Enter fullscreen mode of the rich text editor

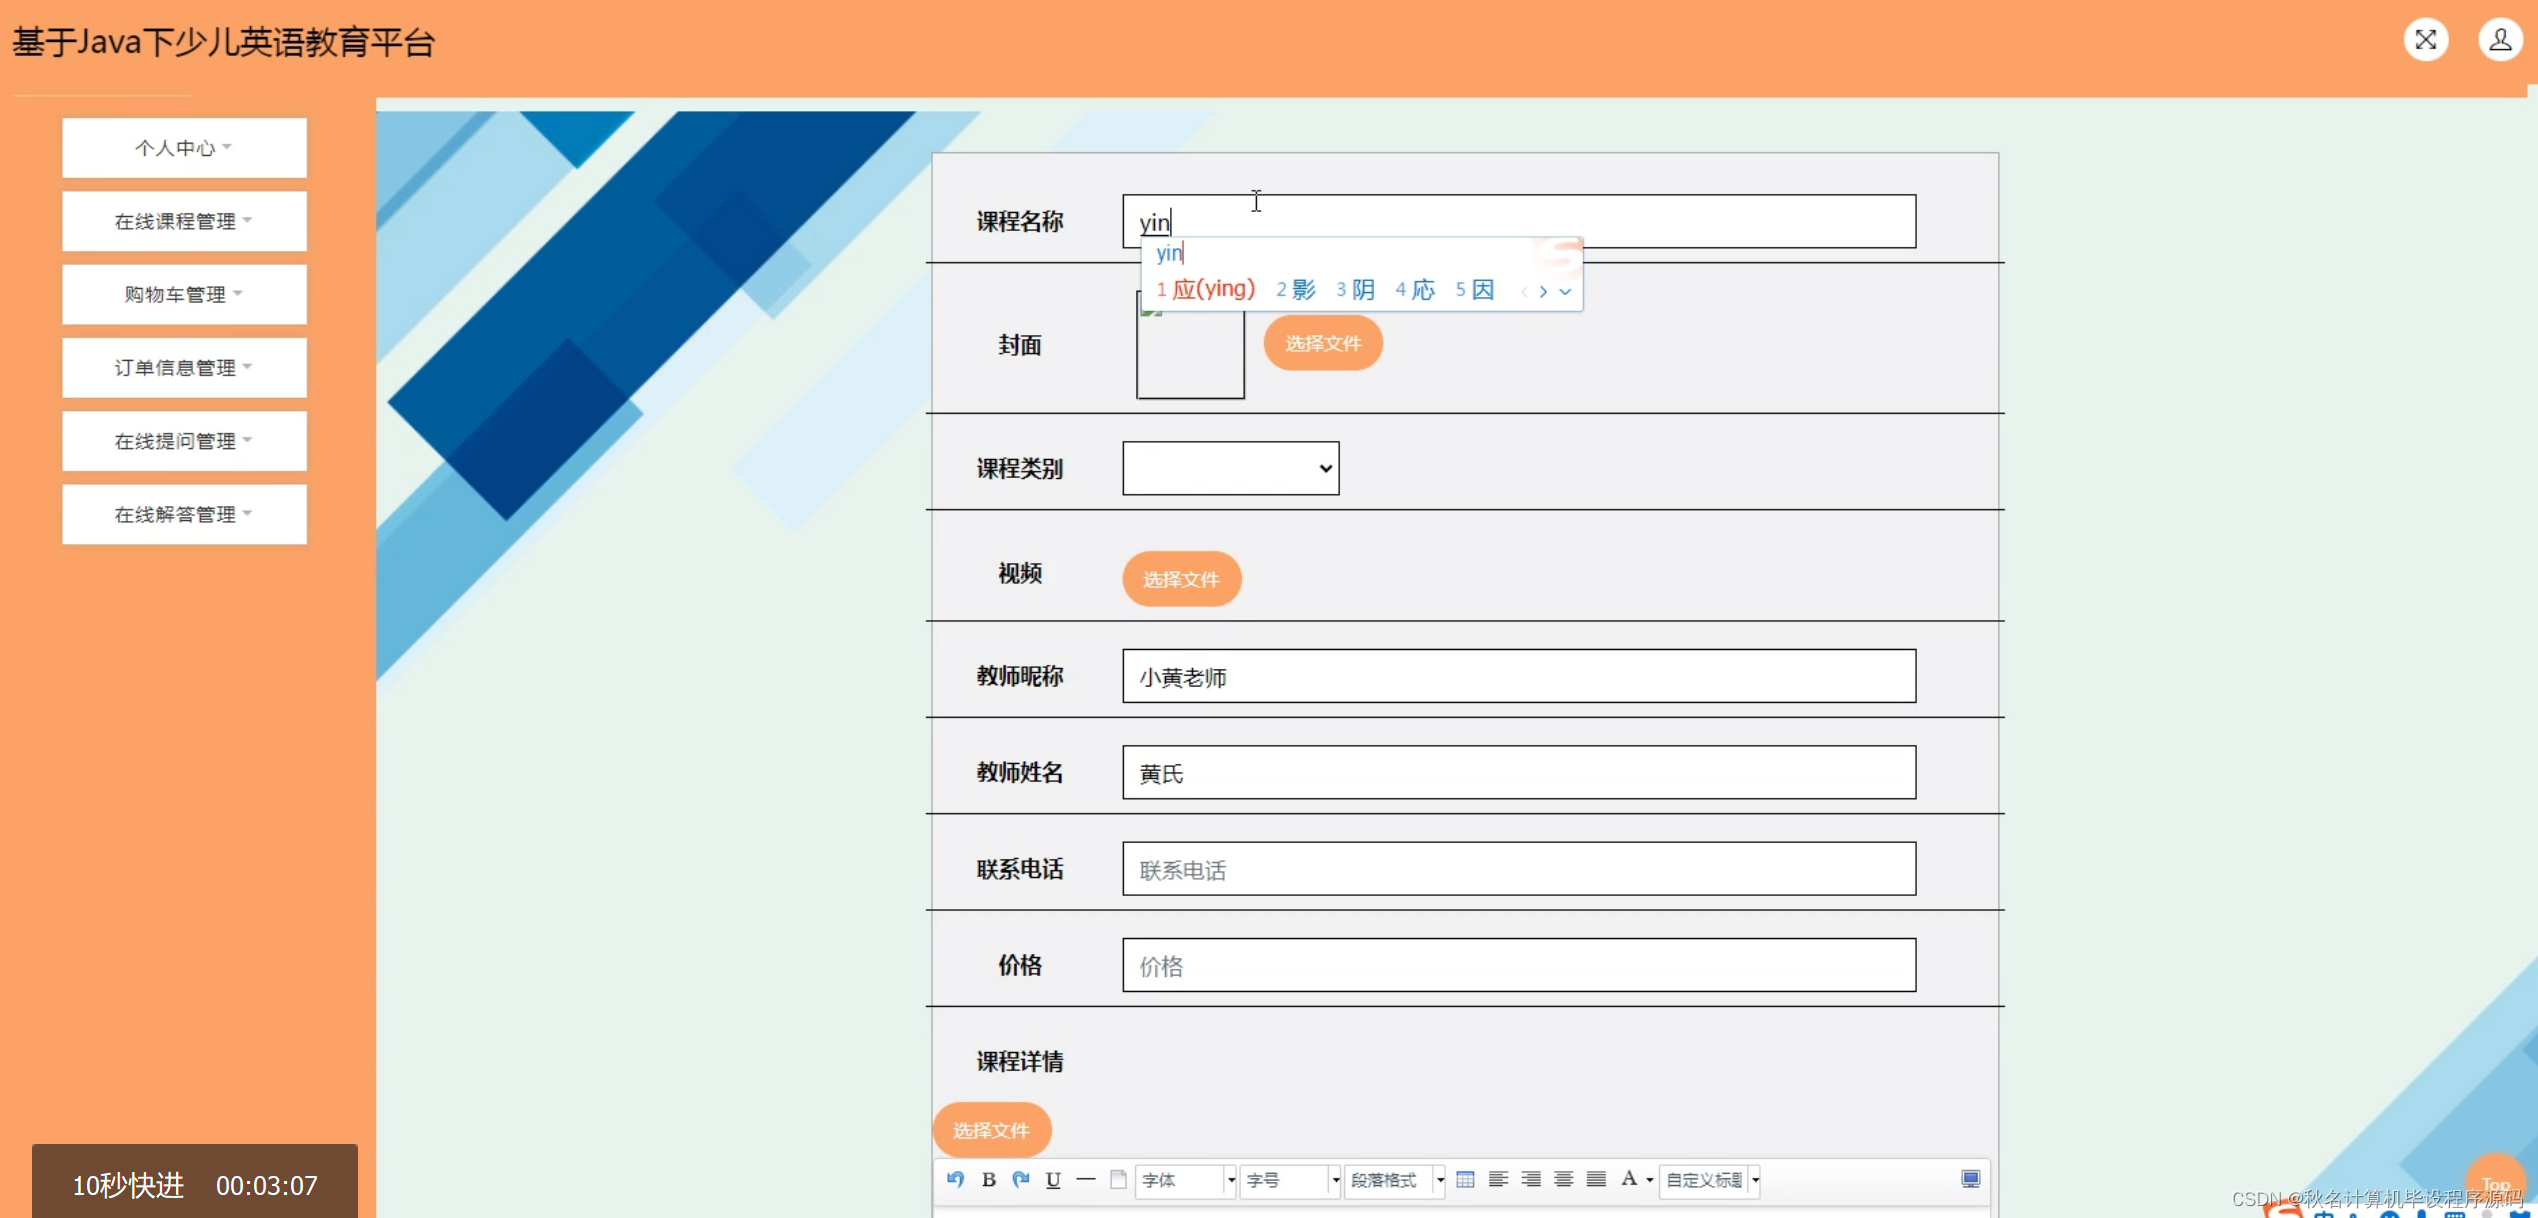point(1969,1180)
